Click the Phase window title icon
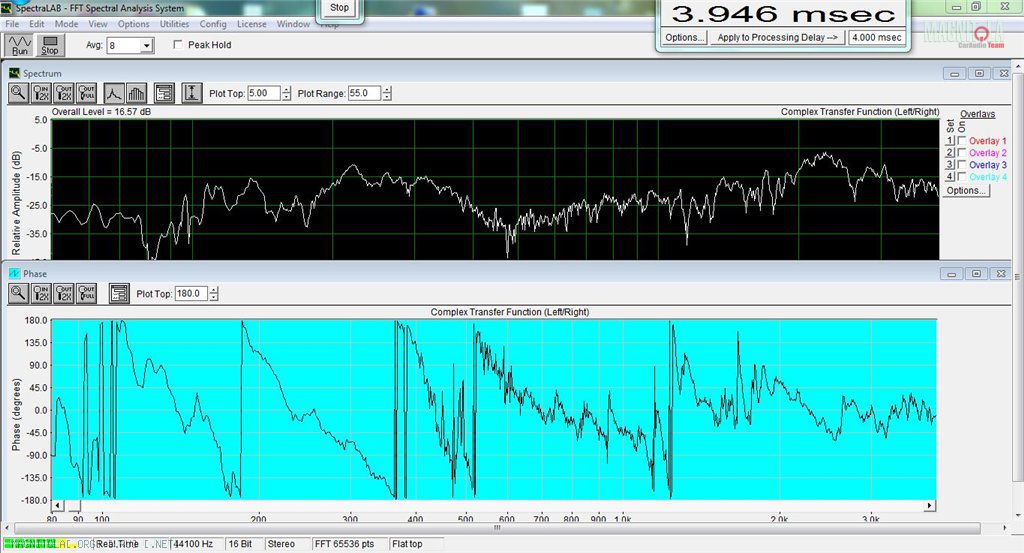Screen dimensions: 1024x553 (14, 274)
